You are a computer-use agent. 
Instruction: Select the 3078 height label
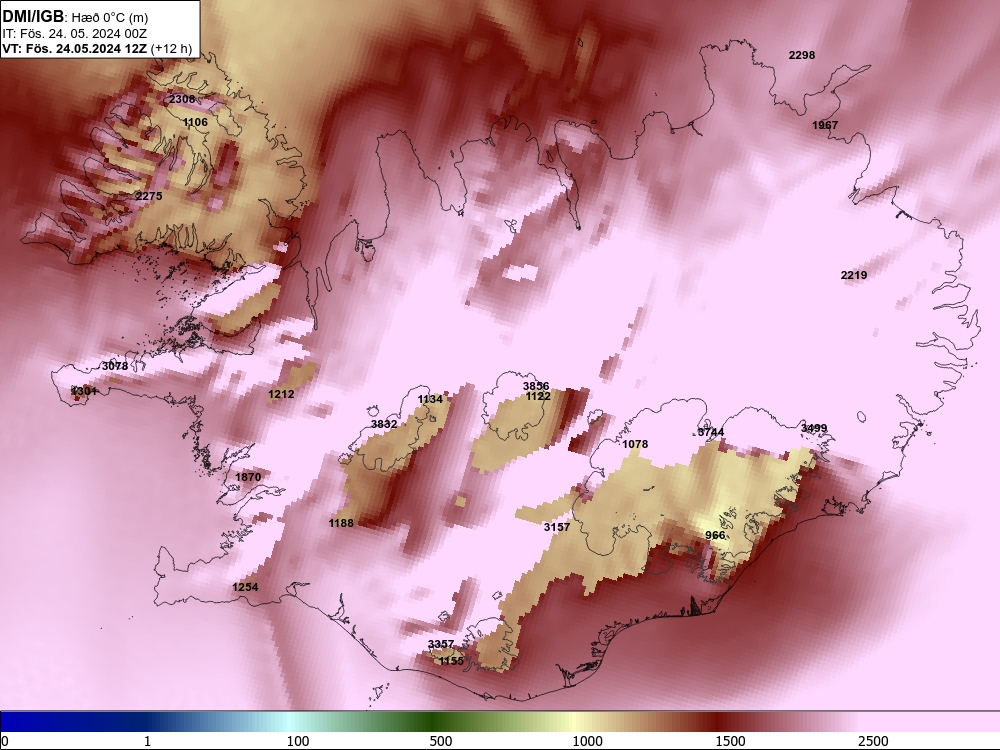pos(115,366)
